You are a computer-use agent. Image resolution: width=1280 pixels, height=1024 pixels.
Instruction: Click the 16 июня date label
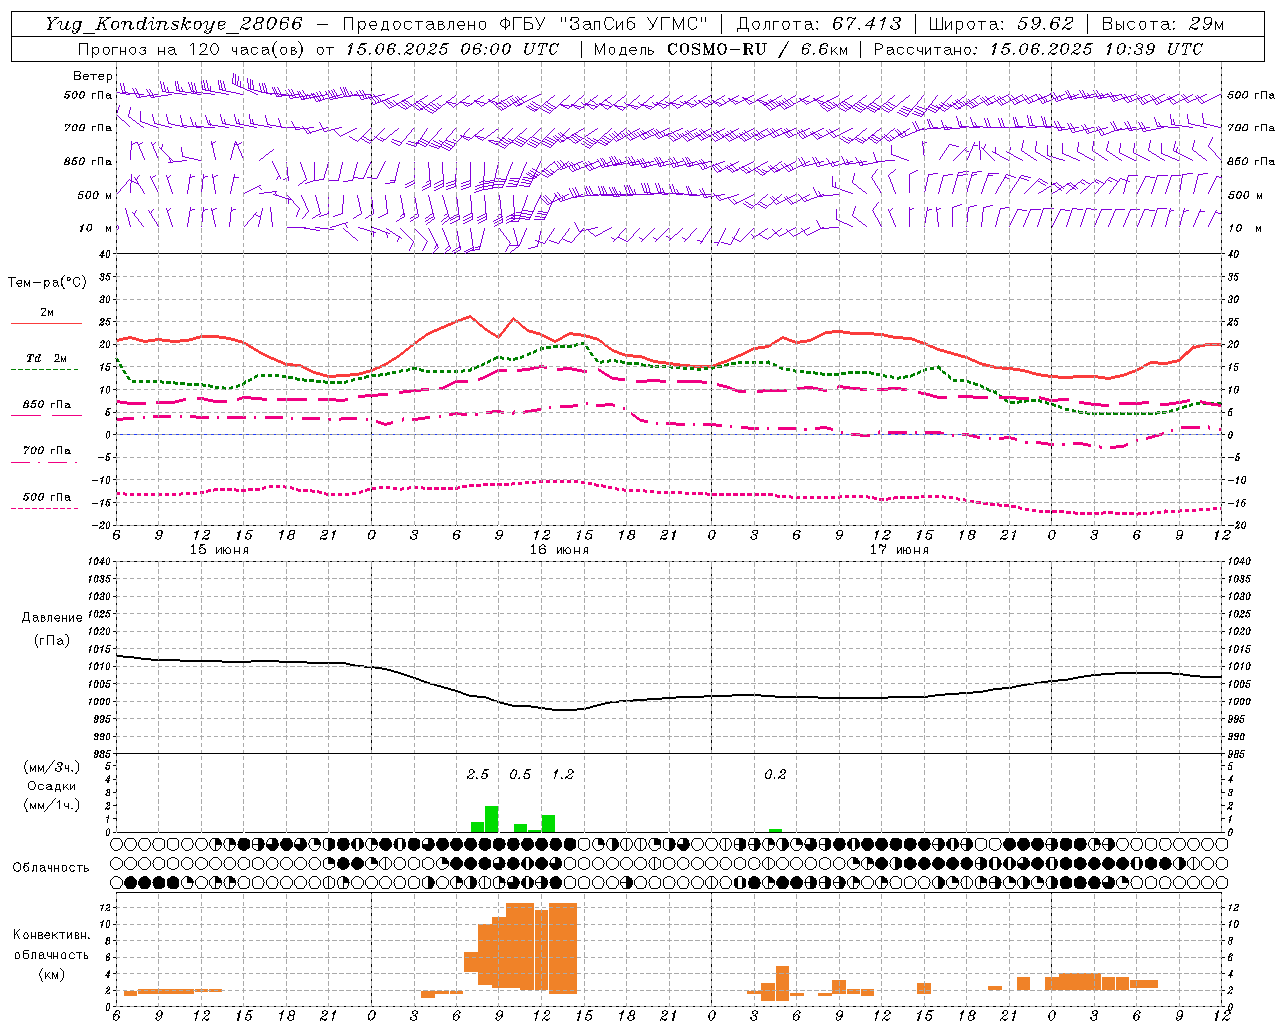click(559, 550)
